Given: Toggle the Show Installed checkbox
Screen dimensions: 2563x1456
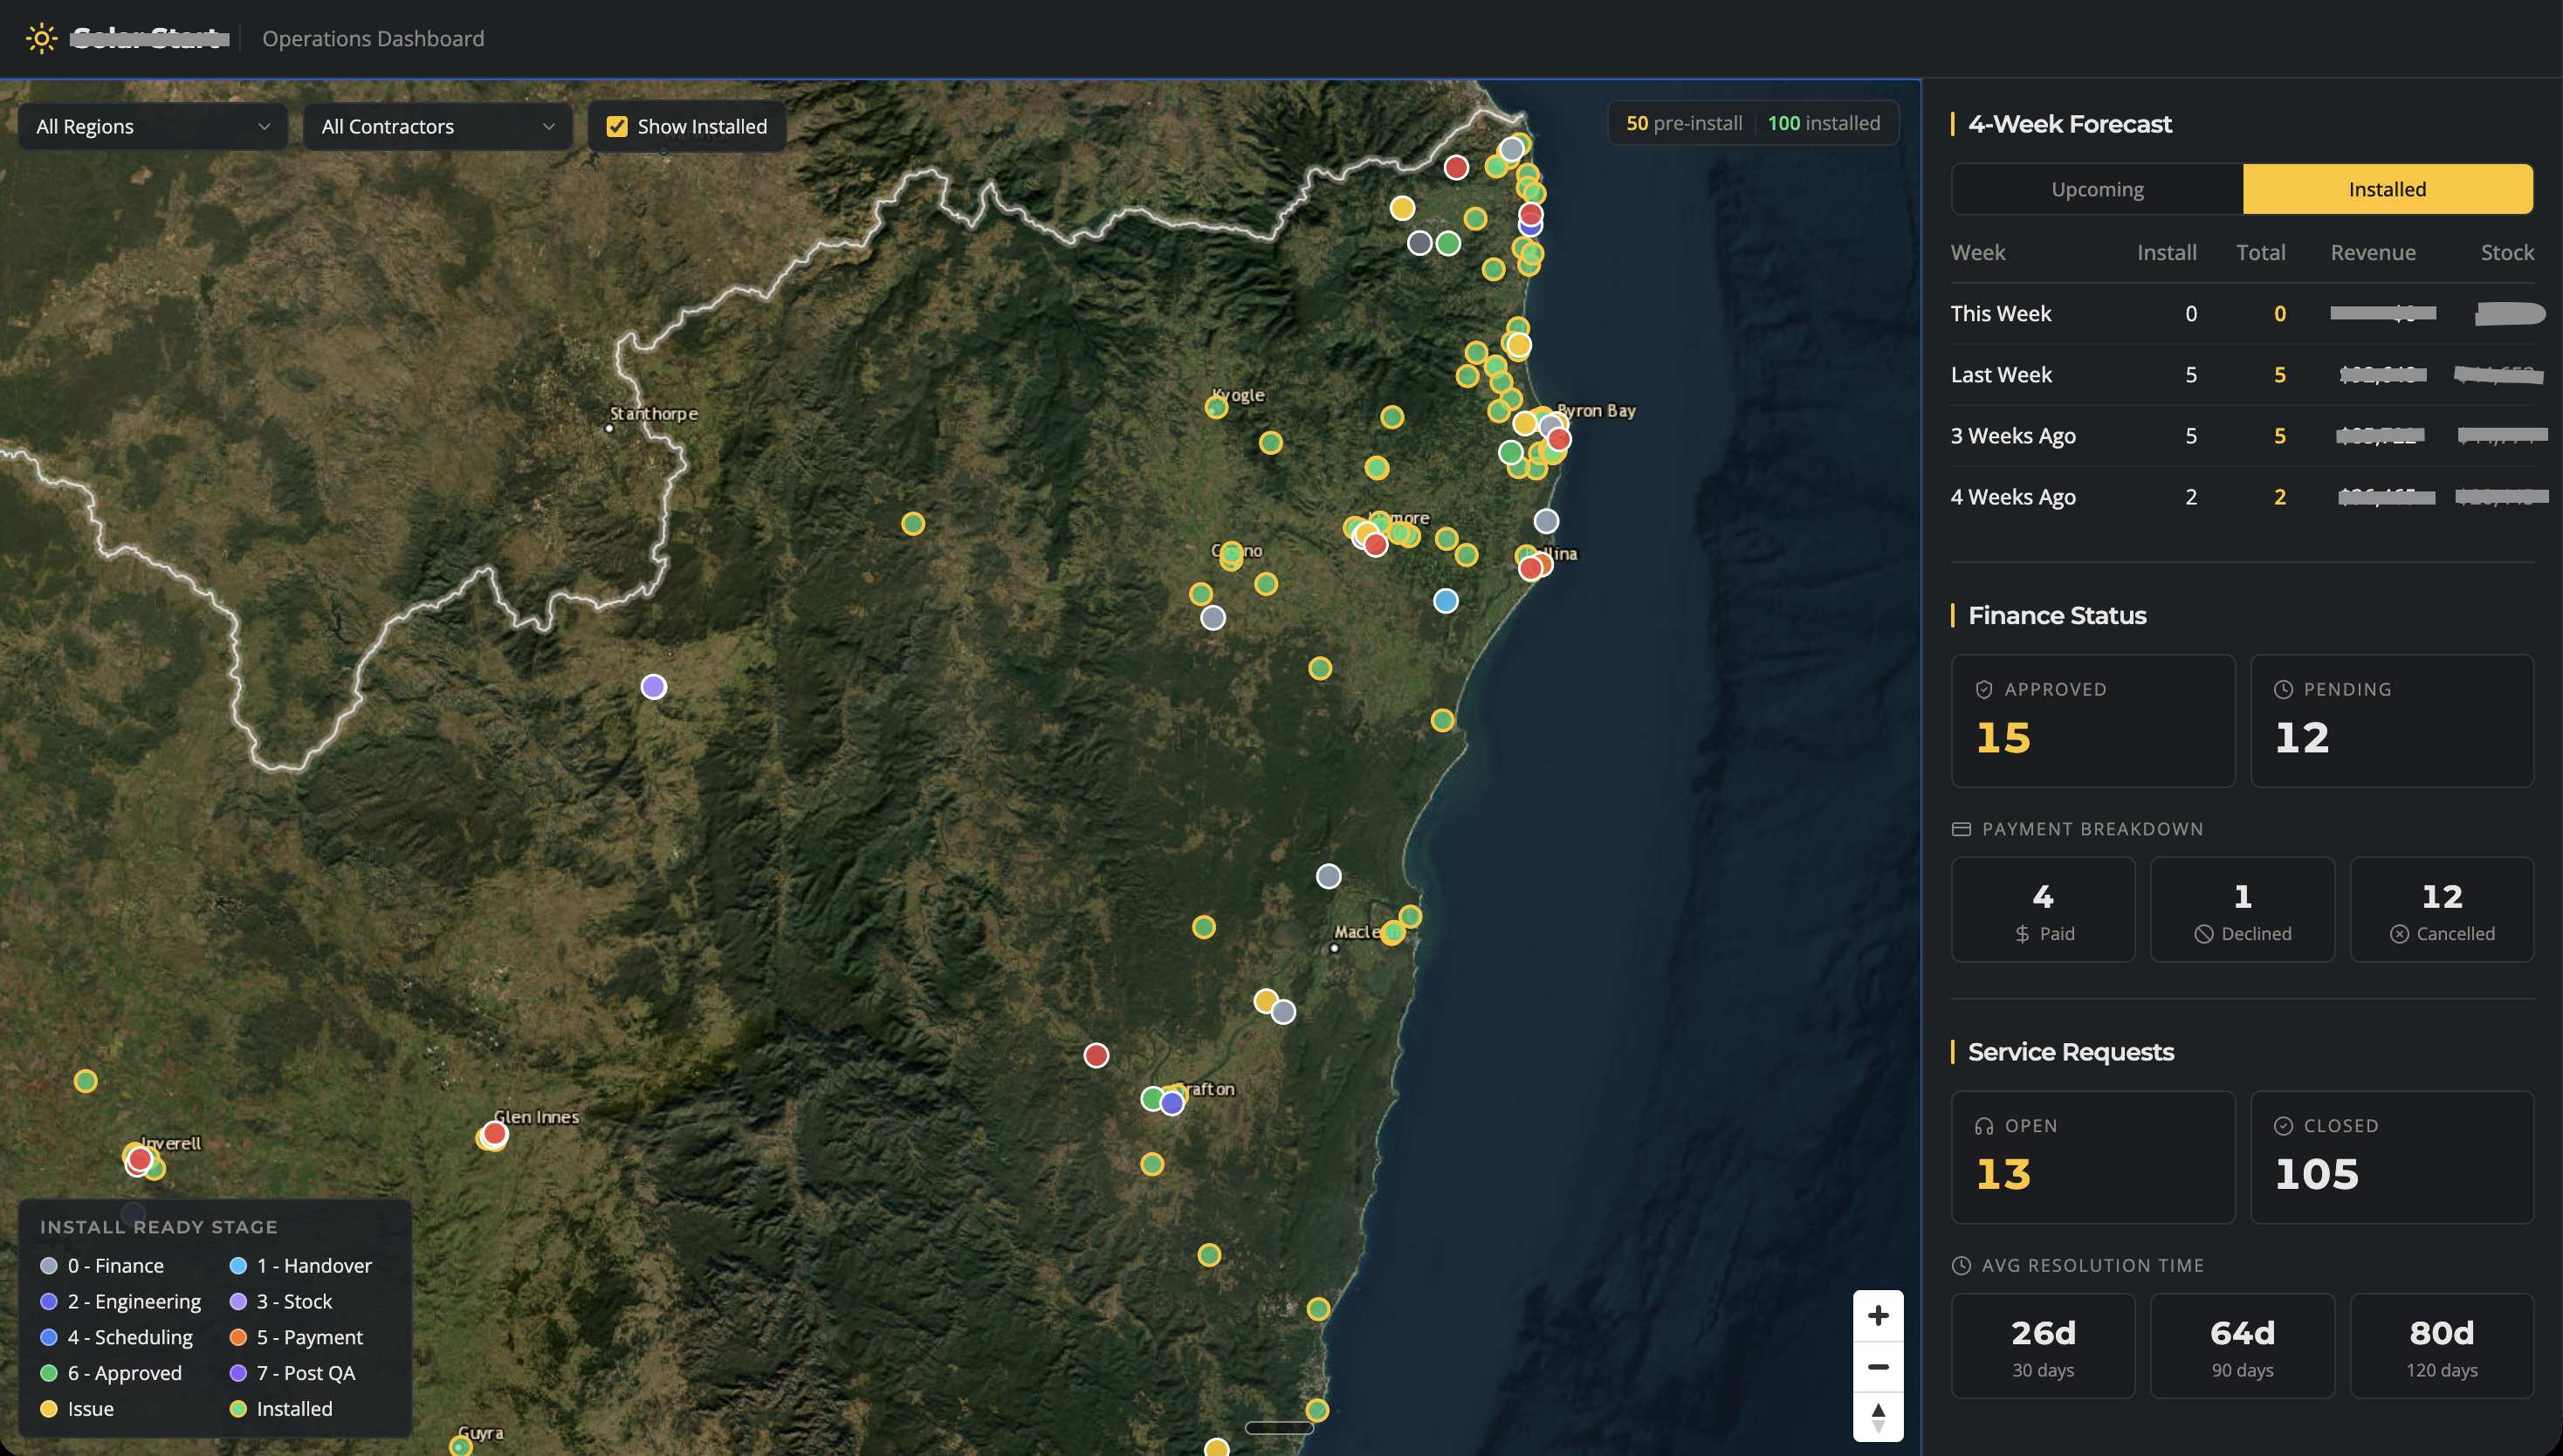Looking at the screenshot, I should 617,126.
